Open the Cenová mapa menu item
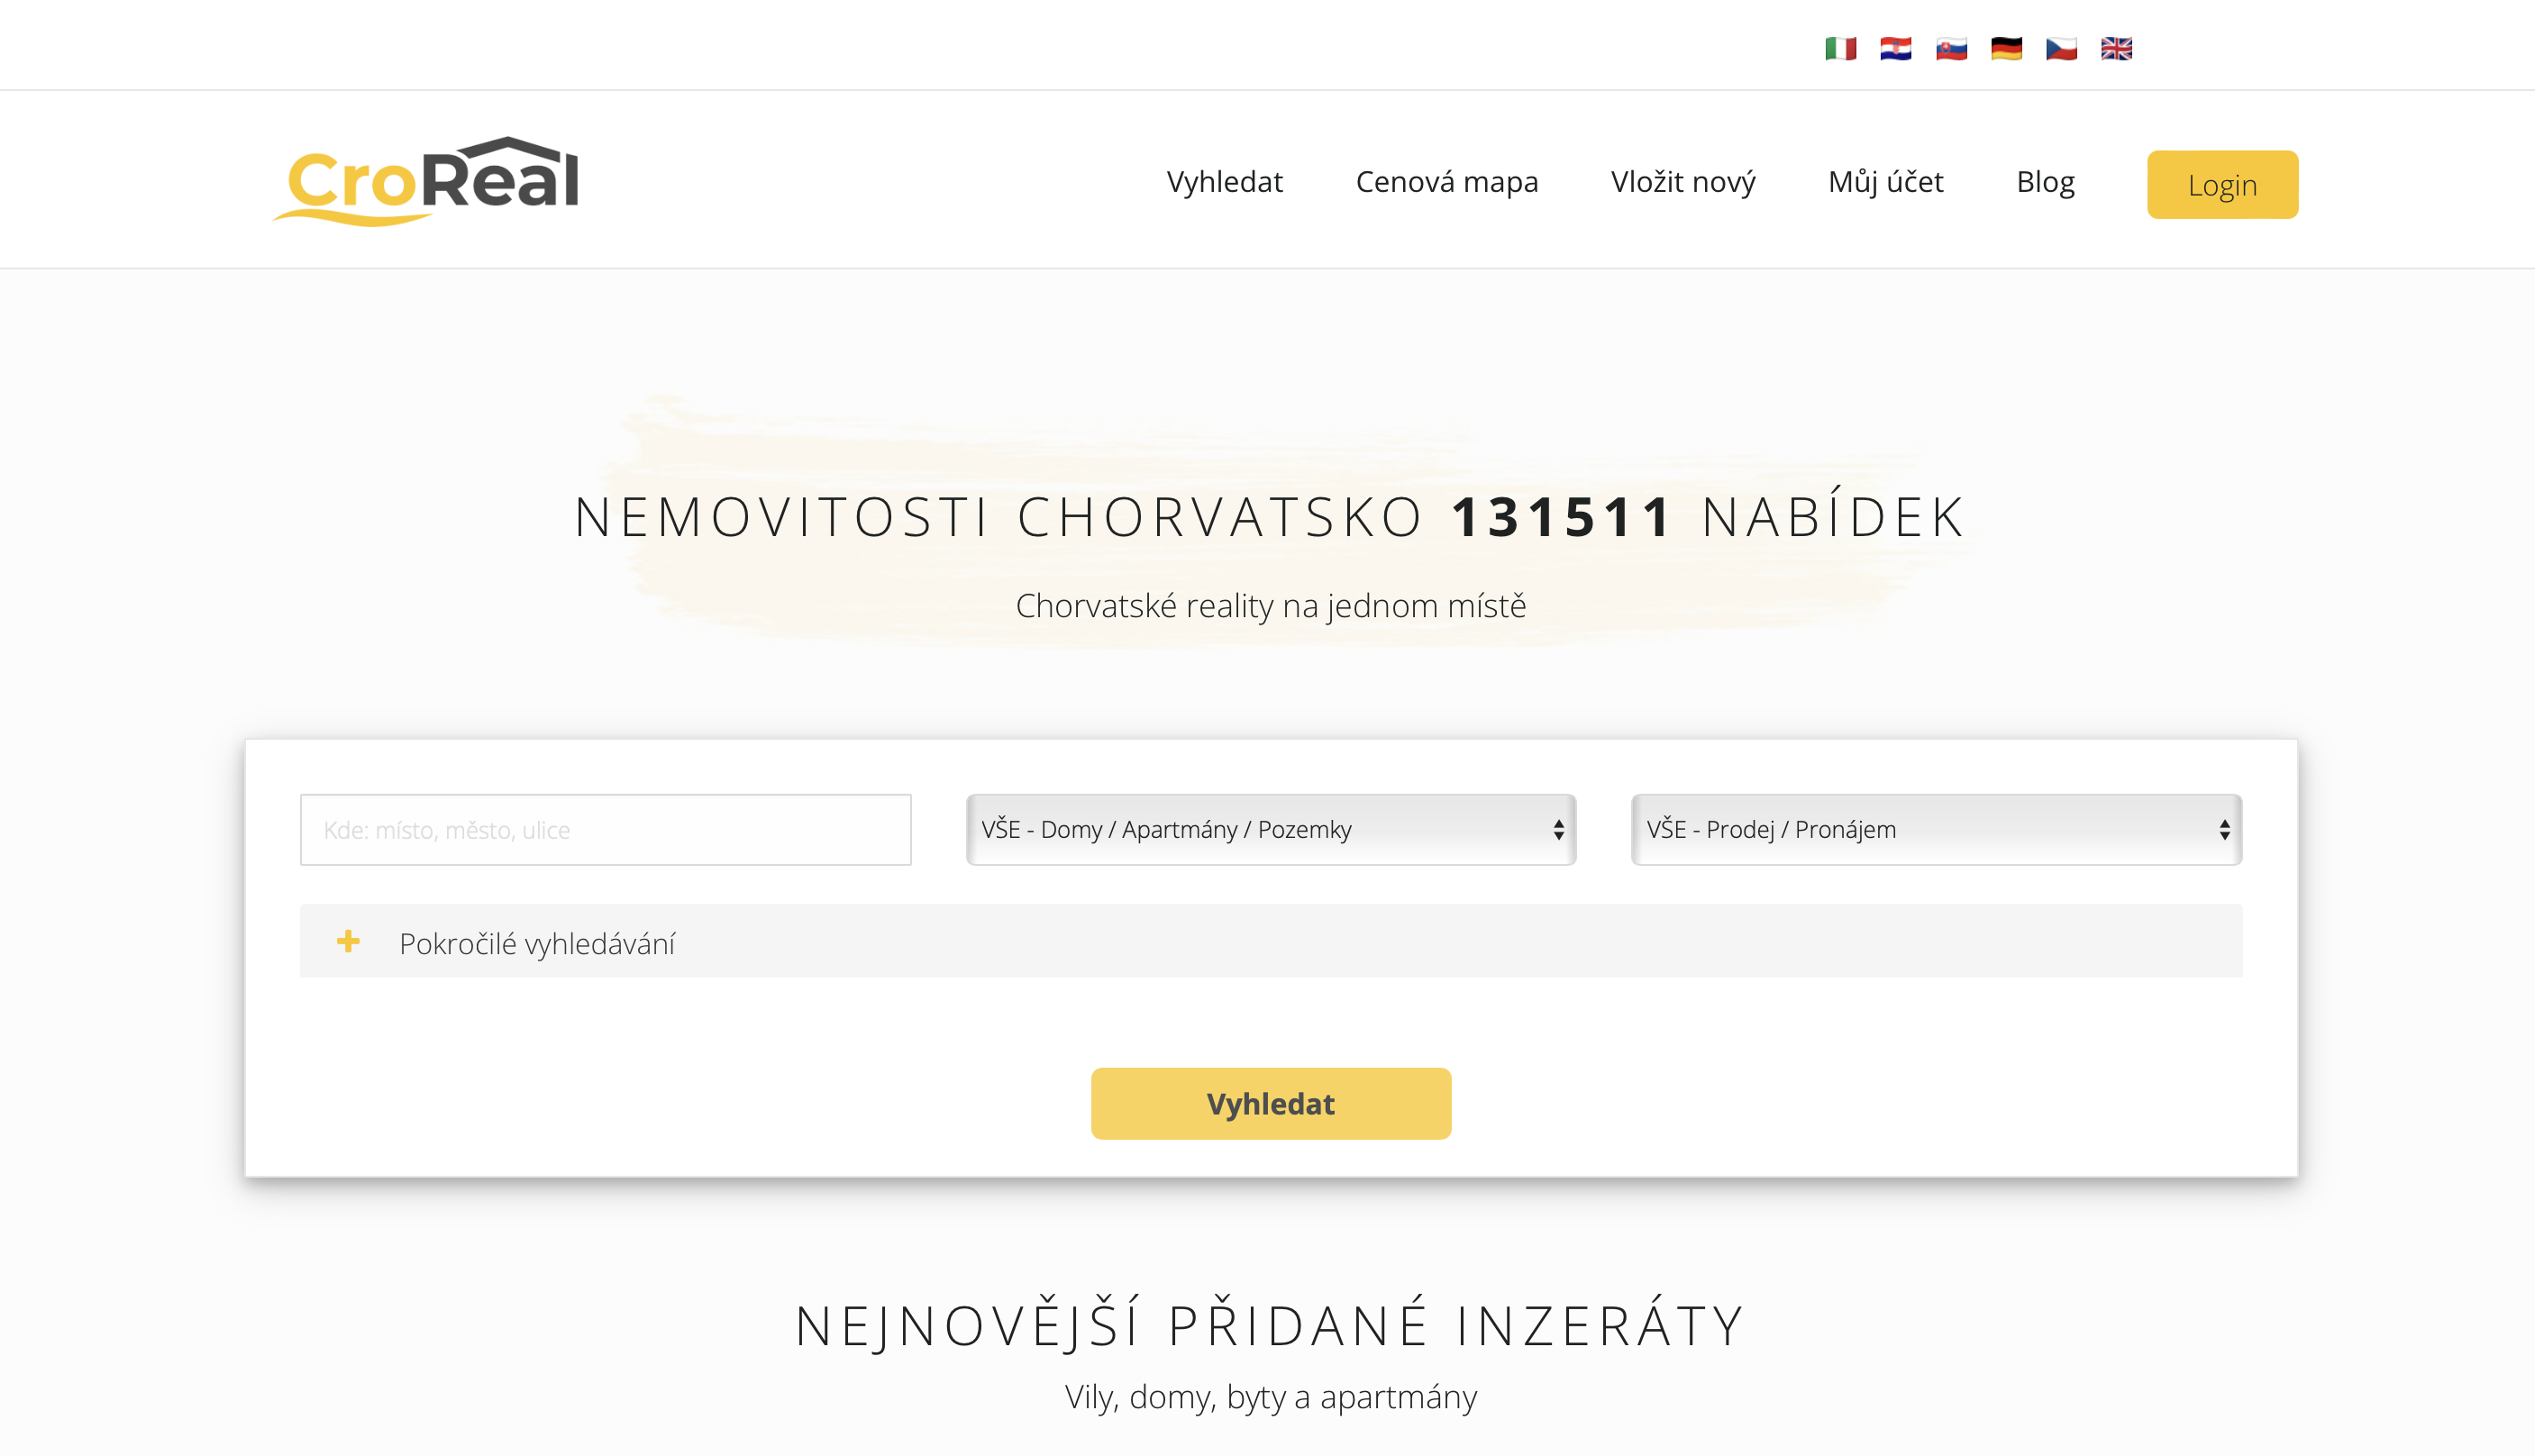This screenshot has height=1456, width=2535. (1446, 182)
